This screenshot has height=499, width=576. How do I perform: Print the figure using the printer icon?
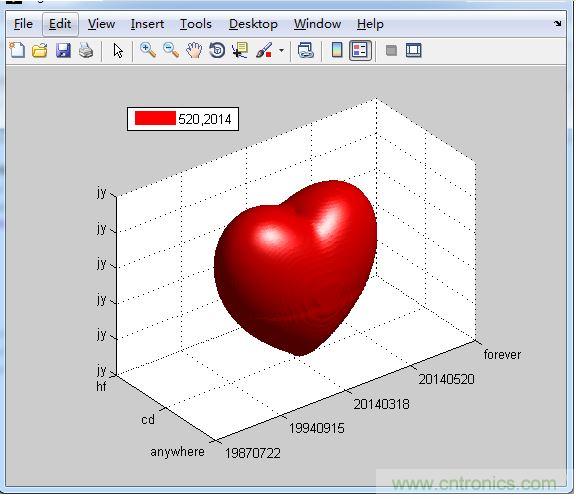[86, 50]
